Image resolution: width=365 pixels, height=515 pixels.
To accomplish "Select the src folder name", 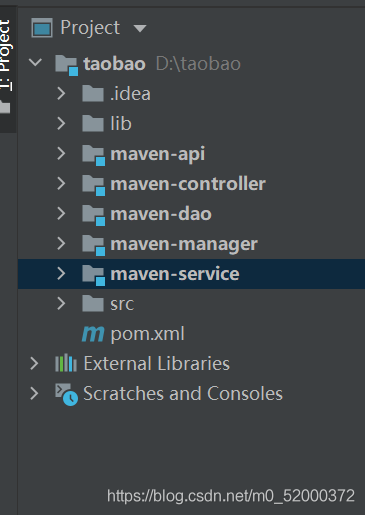I will click(x=122, y=304).
